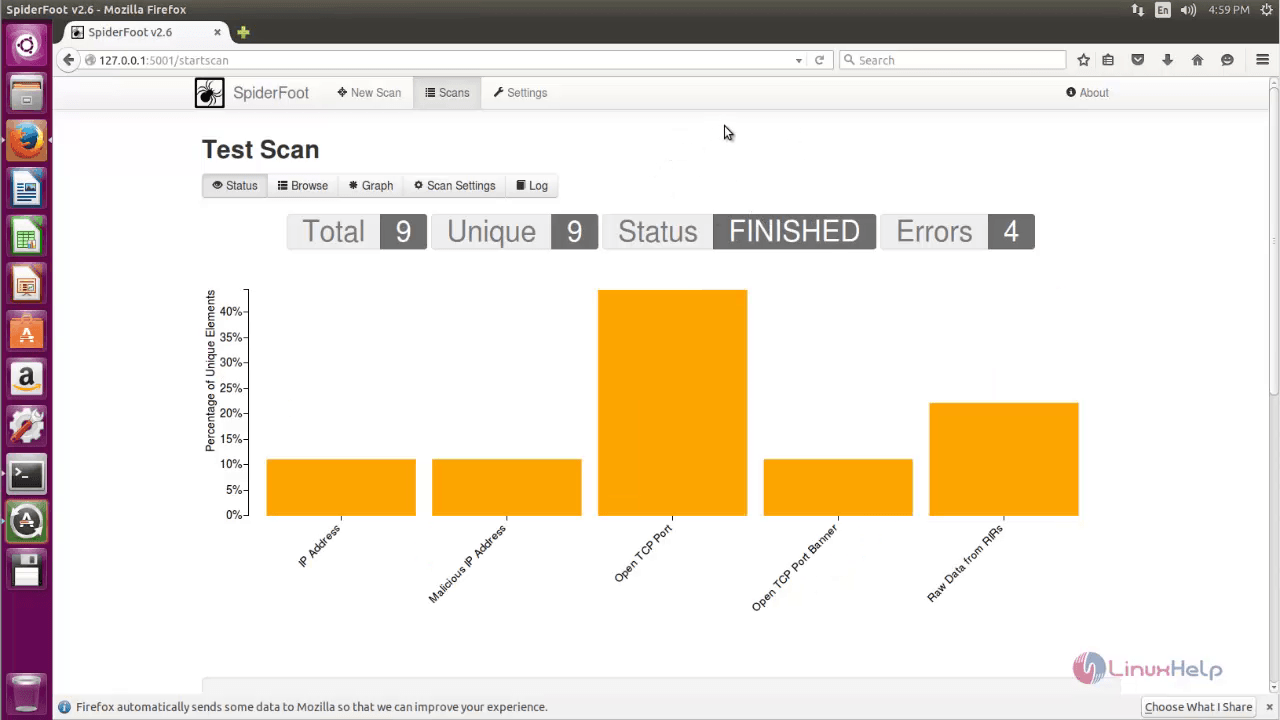The height and width of the screenshot is (720, 1280).
Task: Click the FINISHED status badge
Action: 794,232
